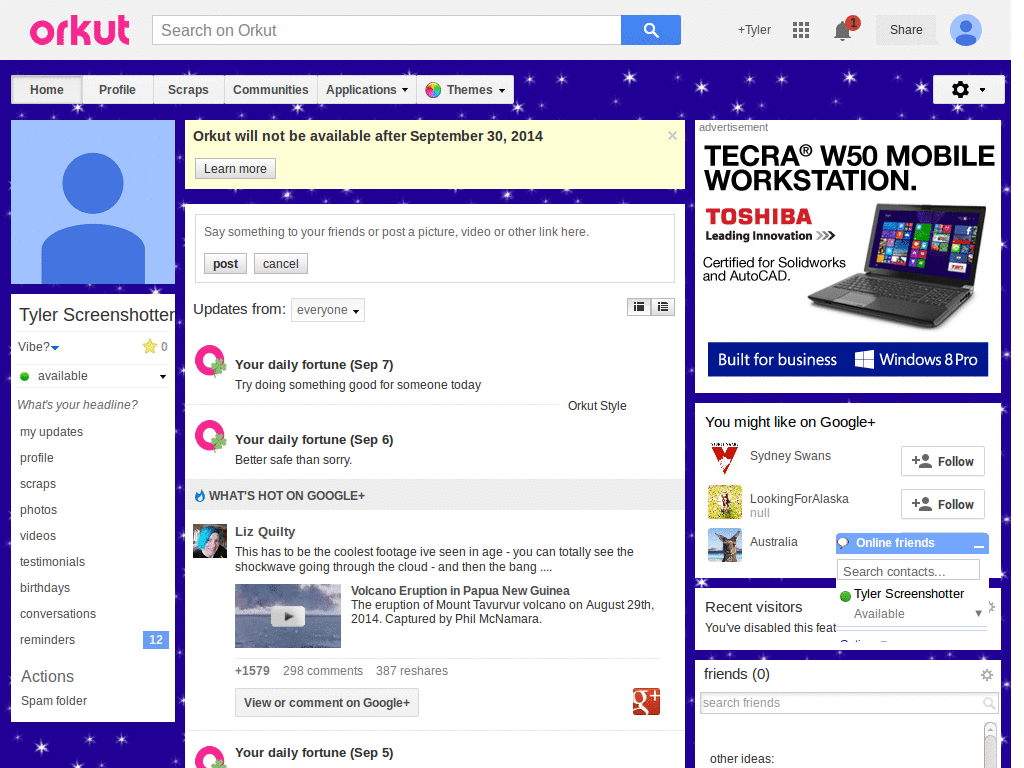Click the red Google+ icon
Screen dimensions: 1024x768
pos(647,701)
